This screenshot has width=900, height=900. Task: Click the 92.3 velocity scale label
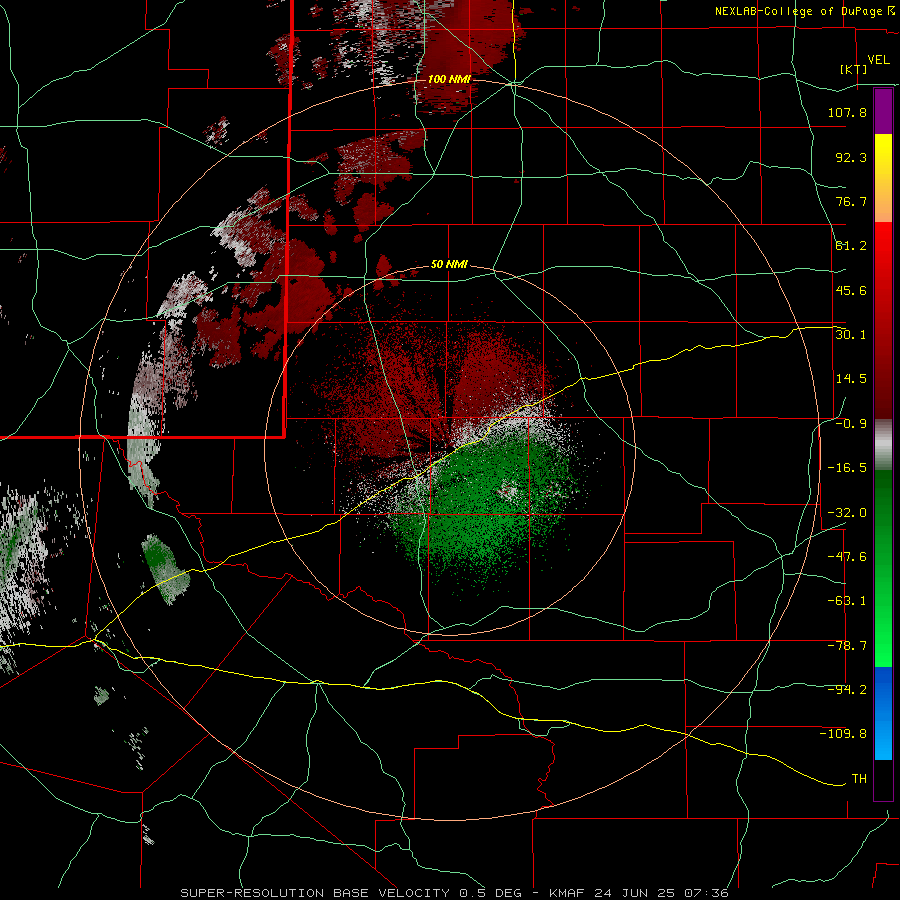coord(851,157)
